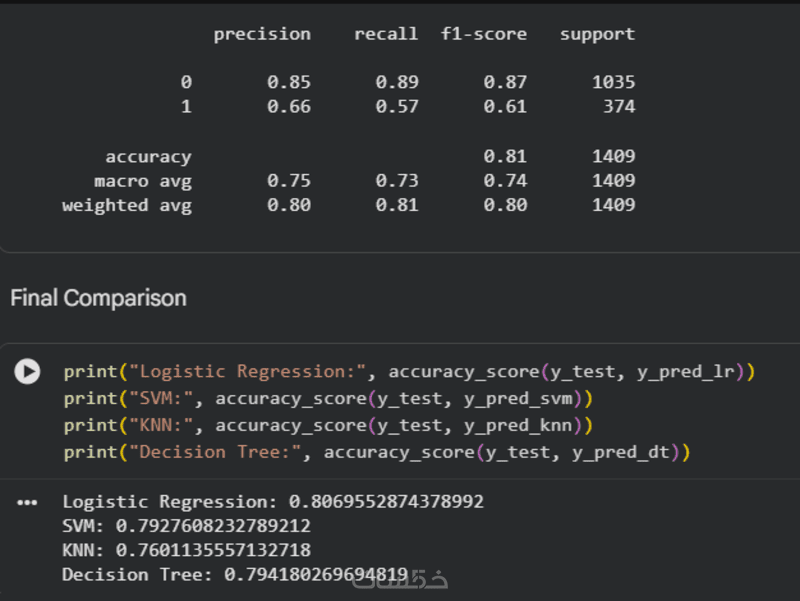Click the f1-score column header

click(484, 34)
